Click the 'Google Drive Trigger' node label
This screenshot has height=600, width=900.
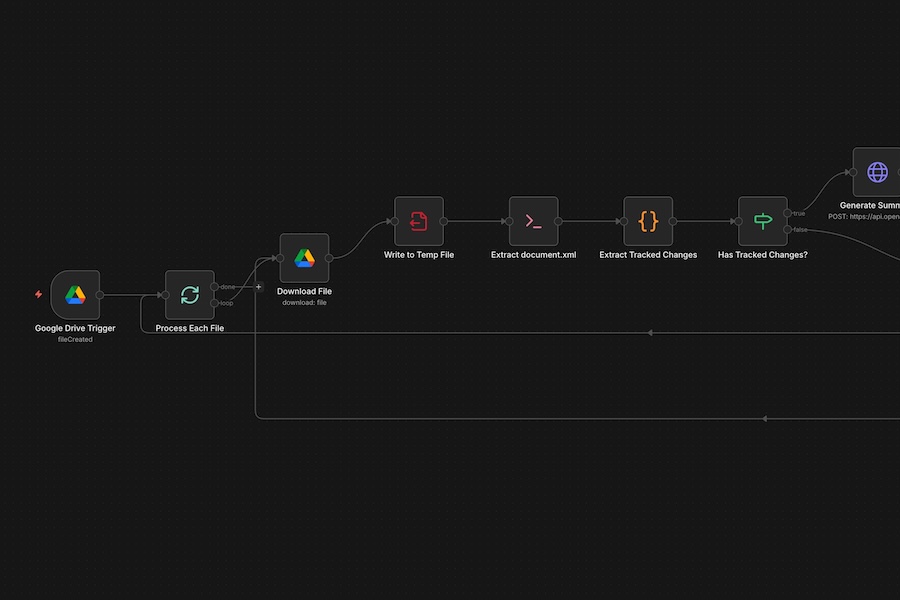[75, 328]
